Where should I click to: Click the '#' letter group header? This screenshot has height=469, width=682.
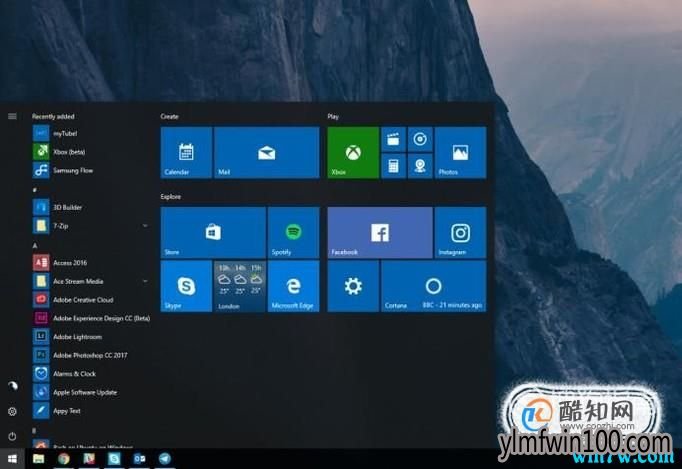[x=35, y=190]
